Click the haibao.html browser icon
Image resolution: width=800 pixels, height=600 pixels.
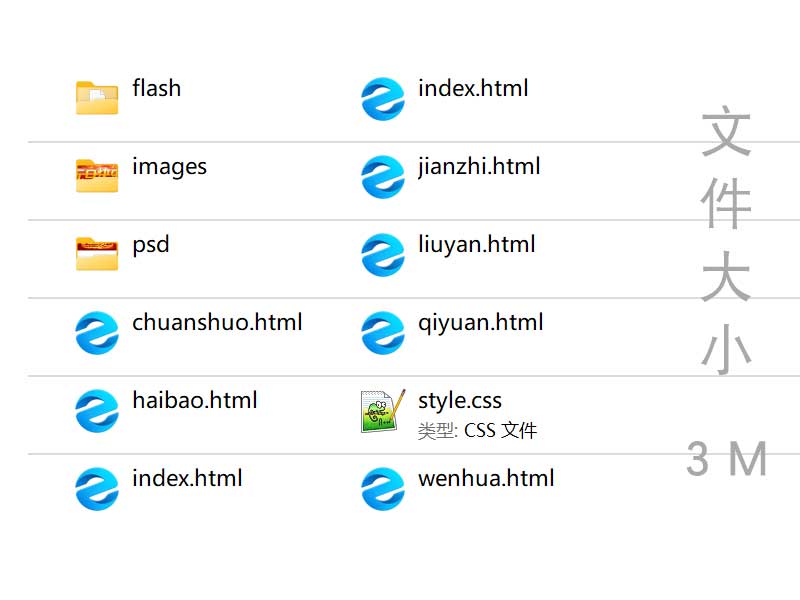point(97,411)
